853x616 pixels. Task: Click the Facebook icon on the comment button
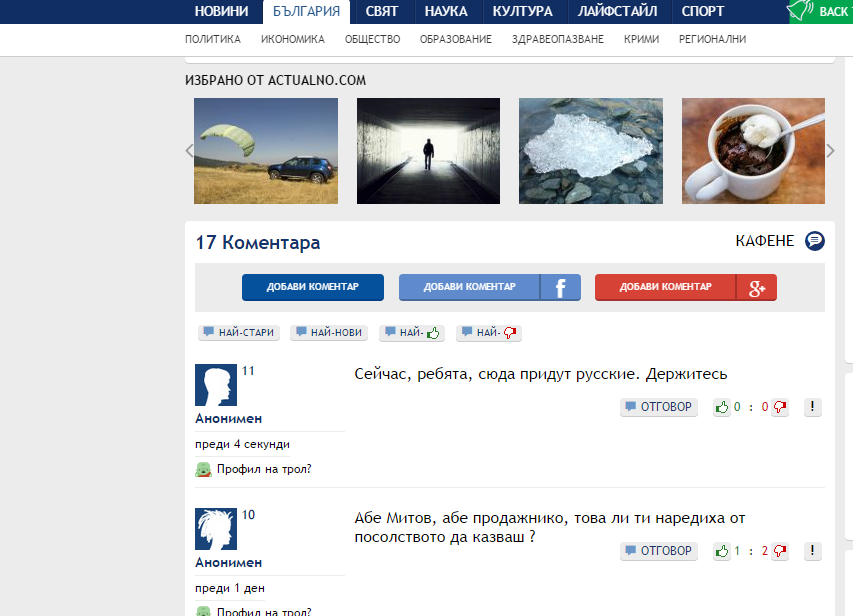(x=560, y=287)
